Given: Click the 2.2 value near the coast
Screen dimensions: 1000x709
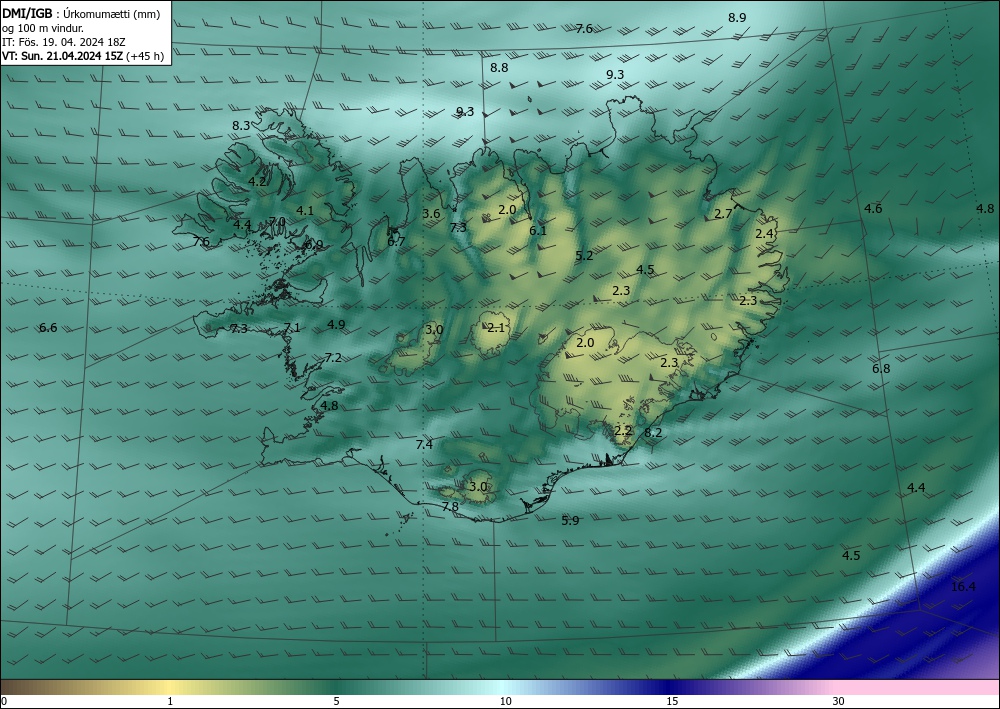Looking at the screenshot, I should [x=623, y=430].
